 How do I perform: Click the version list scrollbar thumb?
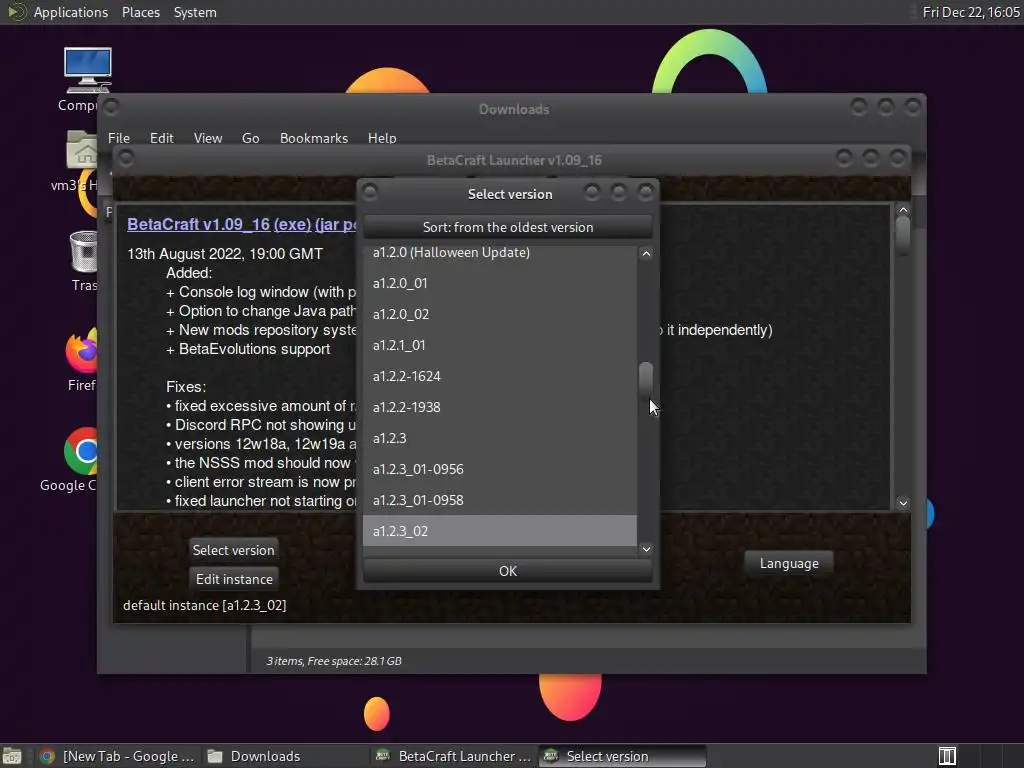point(646,381)
